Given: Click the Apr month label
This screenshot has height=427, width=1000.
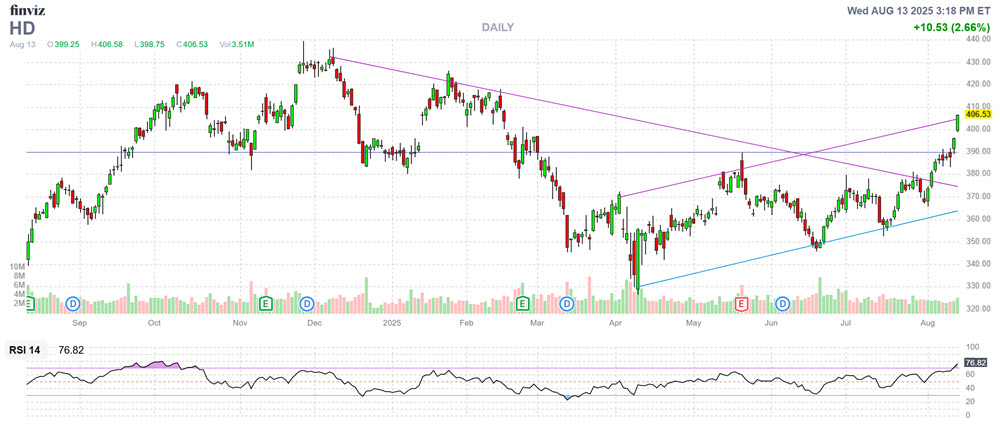Looking at the screenshot, I should (x=615, y=323).
